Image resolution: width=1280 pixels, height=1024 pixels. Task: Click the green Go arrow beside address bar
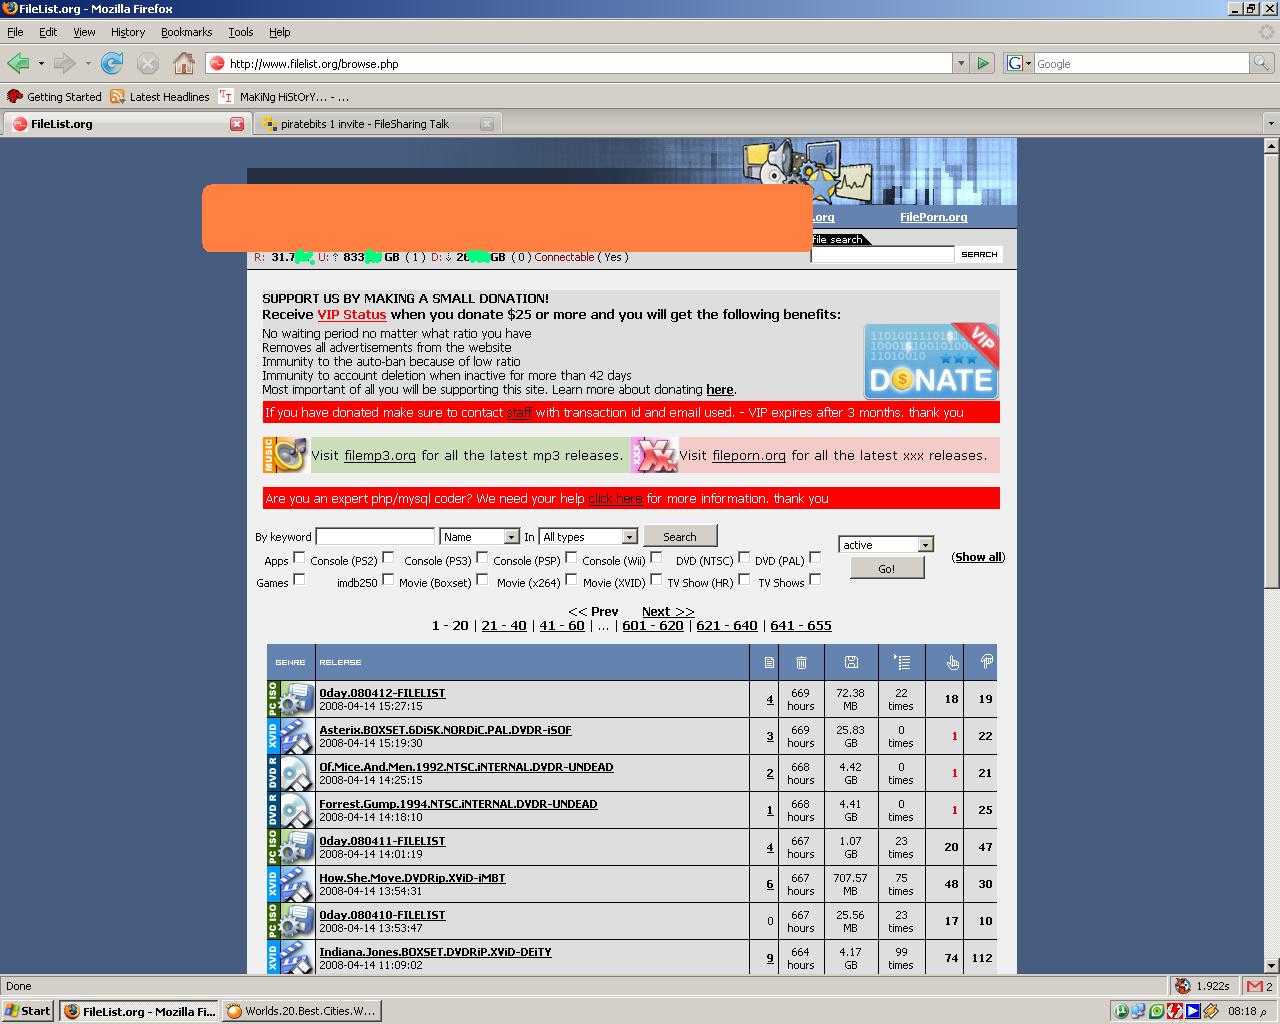click(x=983, y=63)
